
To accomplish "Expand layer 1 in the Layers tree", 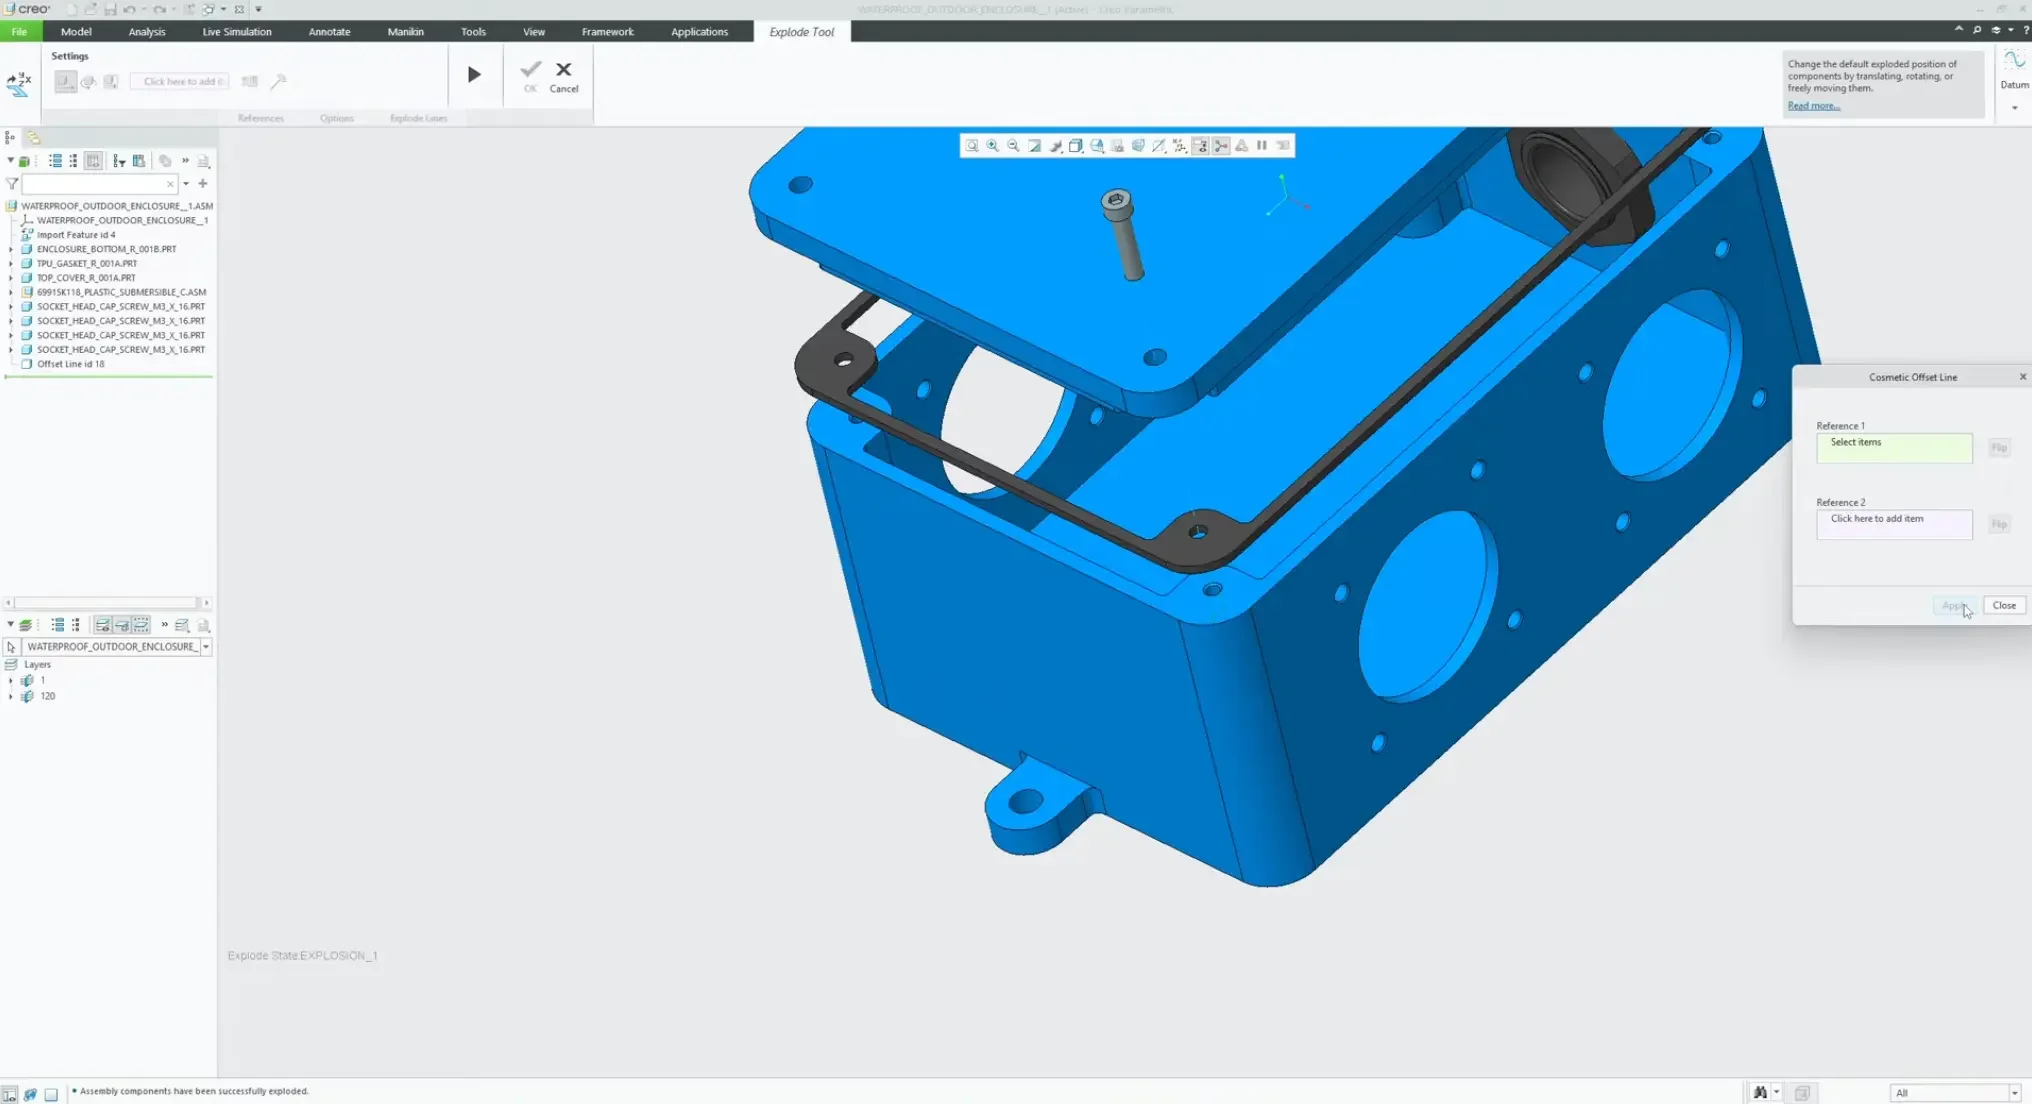I will [11, 681].
